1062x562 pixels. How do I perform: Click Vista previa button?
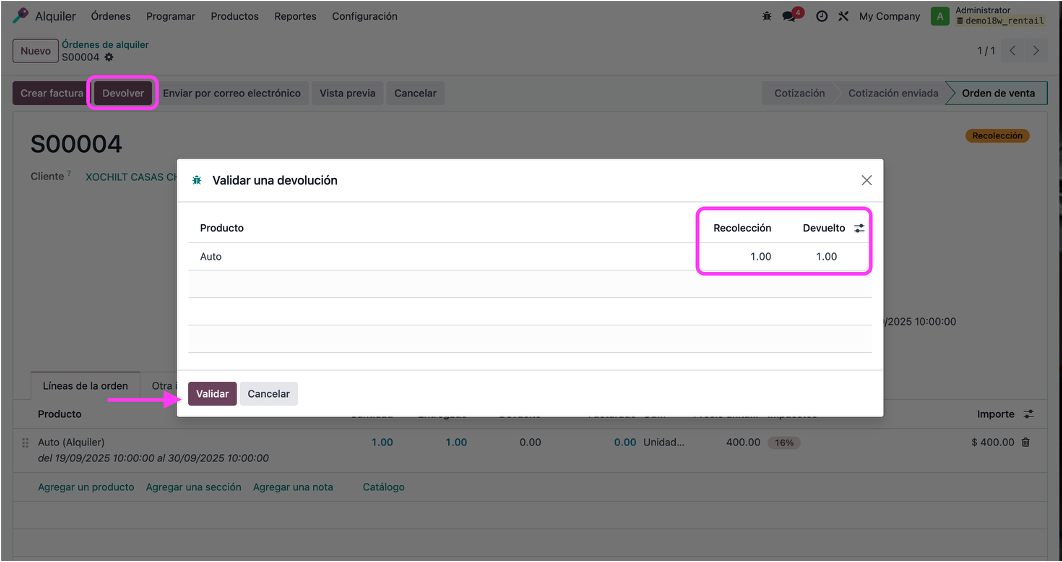[x=347, y=93]
